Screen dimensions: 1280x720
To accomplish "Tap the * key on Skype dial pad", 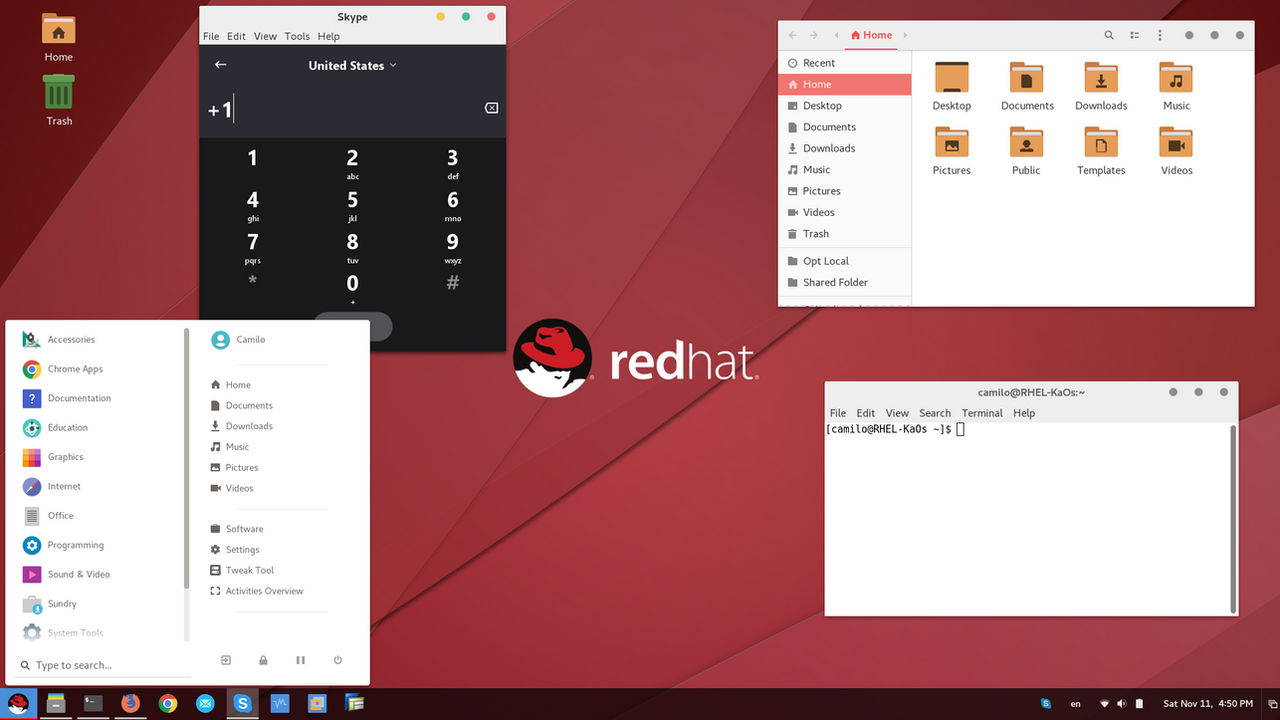I will [252, 282].
